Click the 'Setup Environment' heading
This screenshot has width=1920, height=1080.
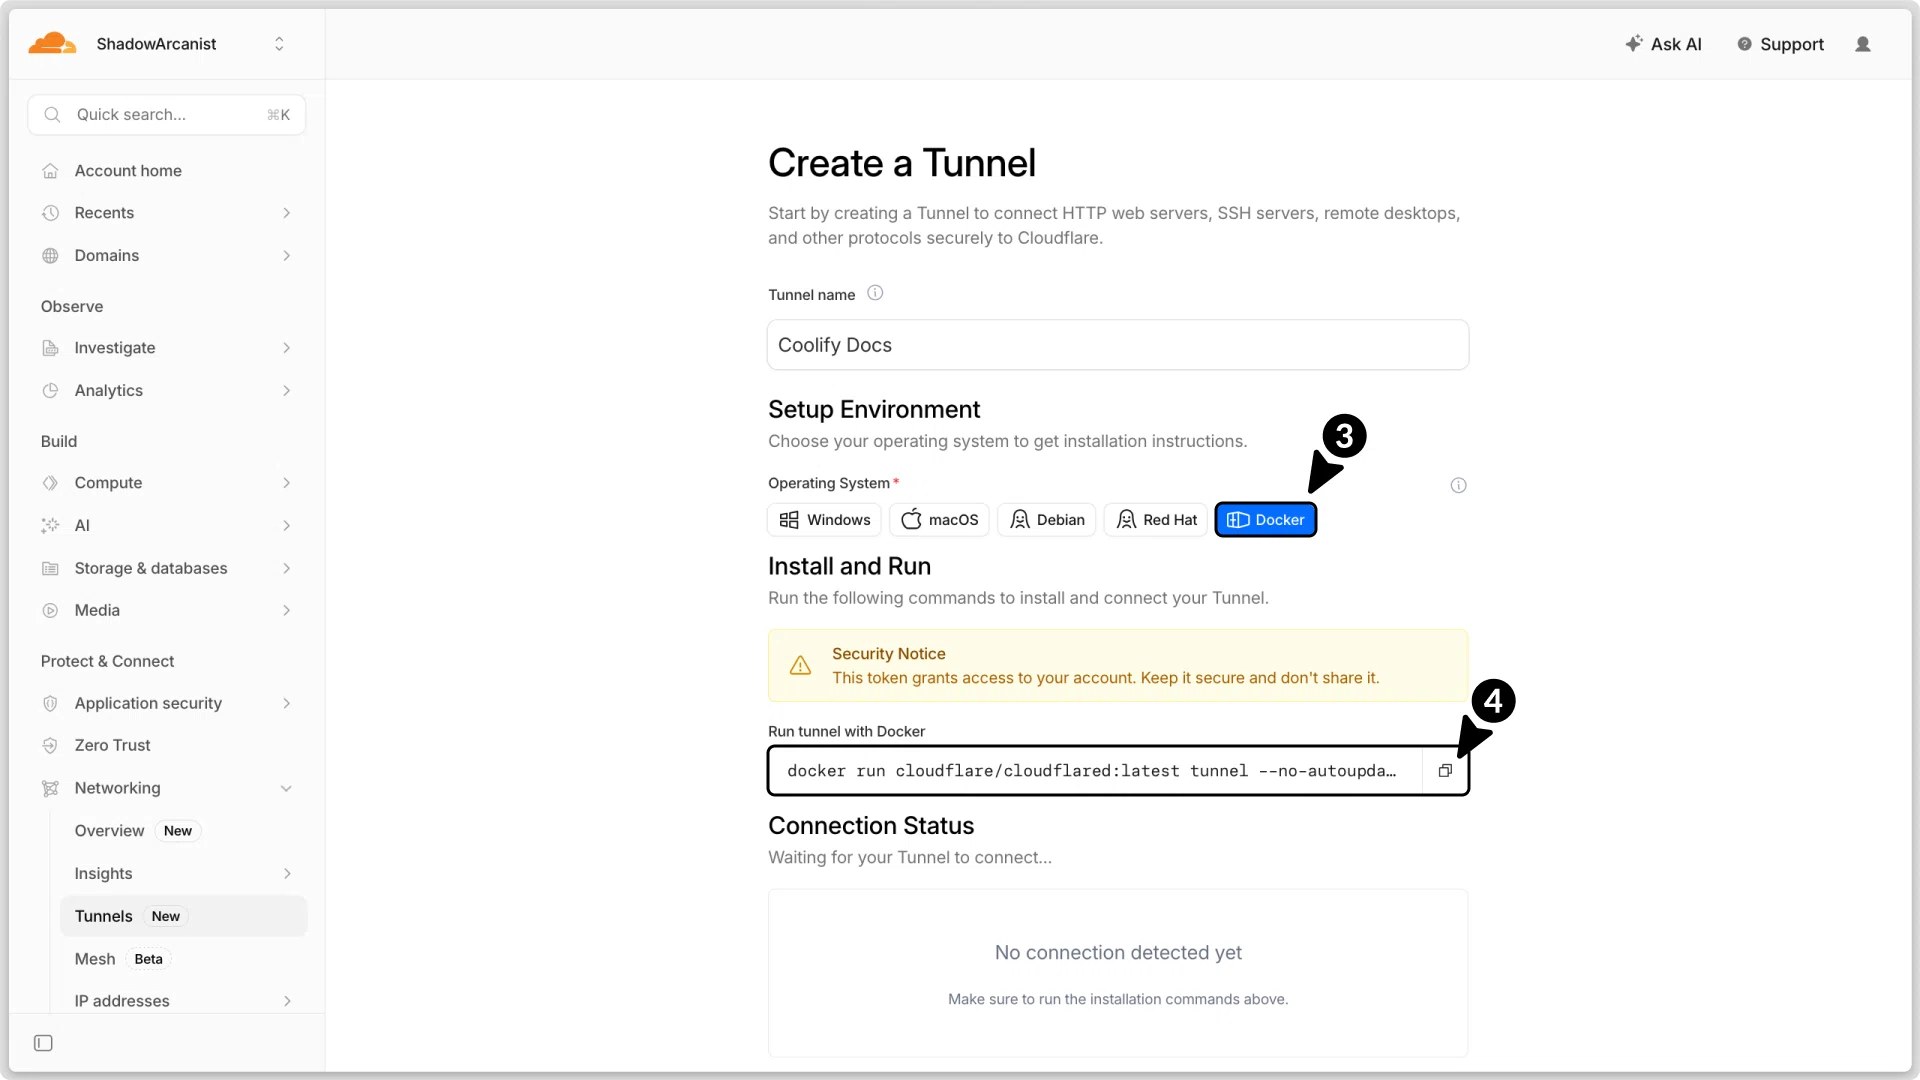(x=874, y=410)
